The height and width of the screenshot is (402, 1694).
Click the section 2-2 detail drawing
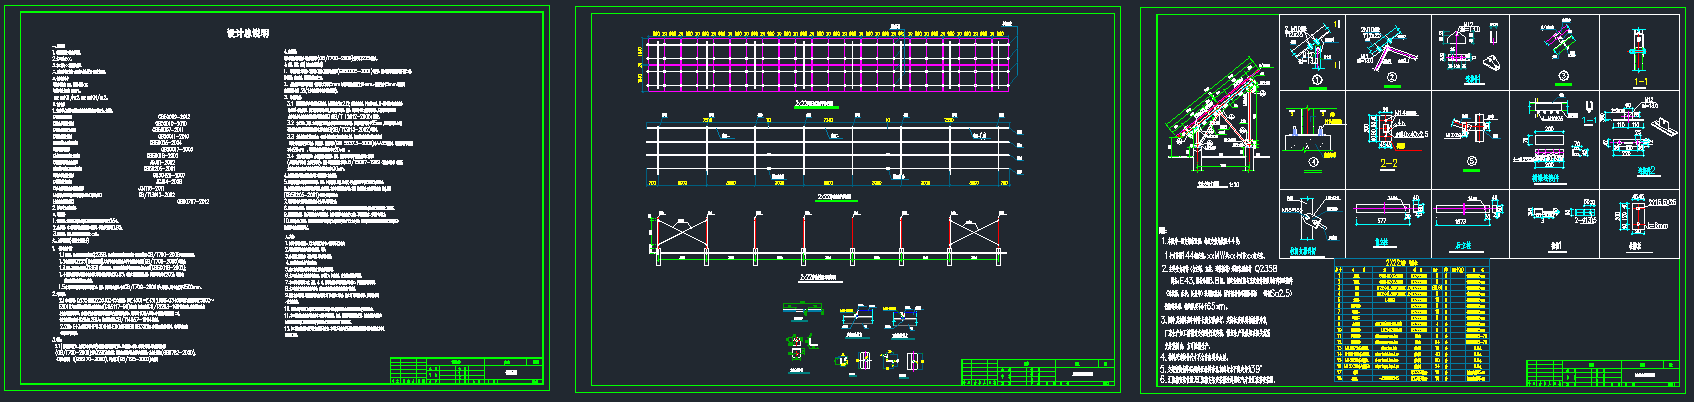pos(1388,162)
